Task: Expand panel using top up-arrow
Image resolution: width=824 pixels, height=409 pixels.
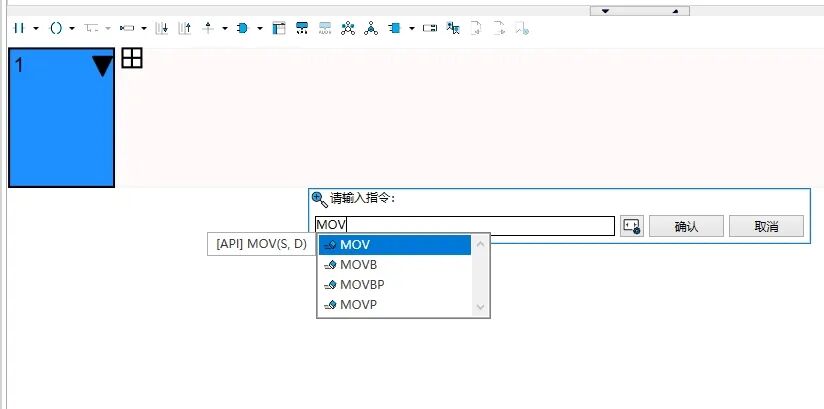Action: 675,11
